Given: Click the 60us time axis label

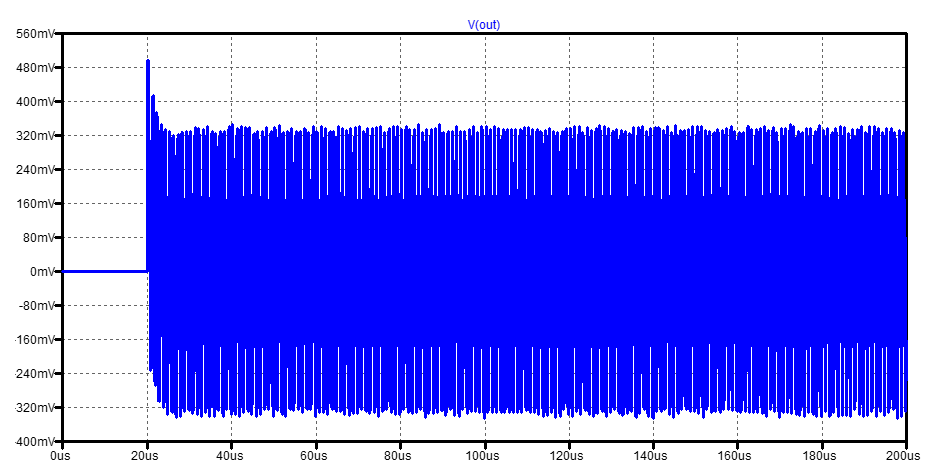Looking at the screenshot, I should click(314, 456).
